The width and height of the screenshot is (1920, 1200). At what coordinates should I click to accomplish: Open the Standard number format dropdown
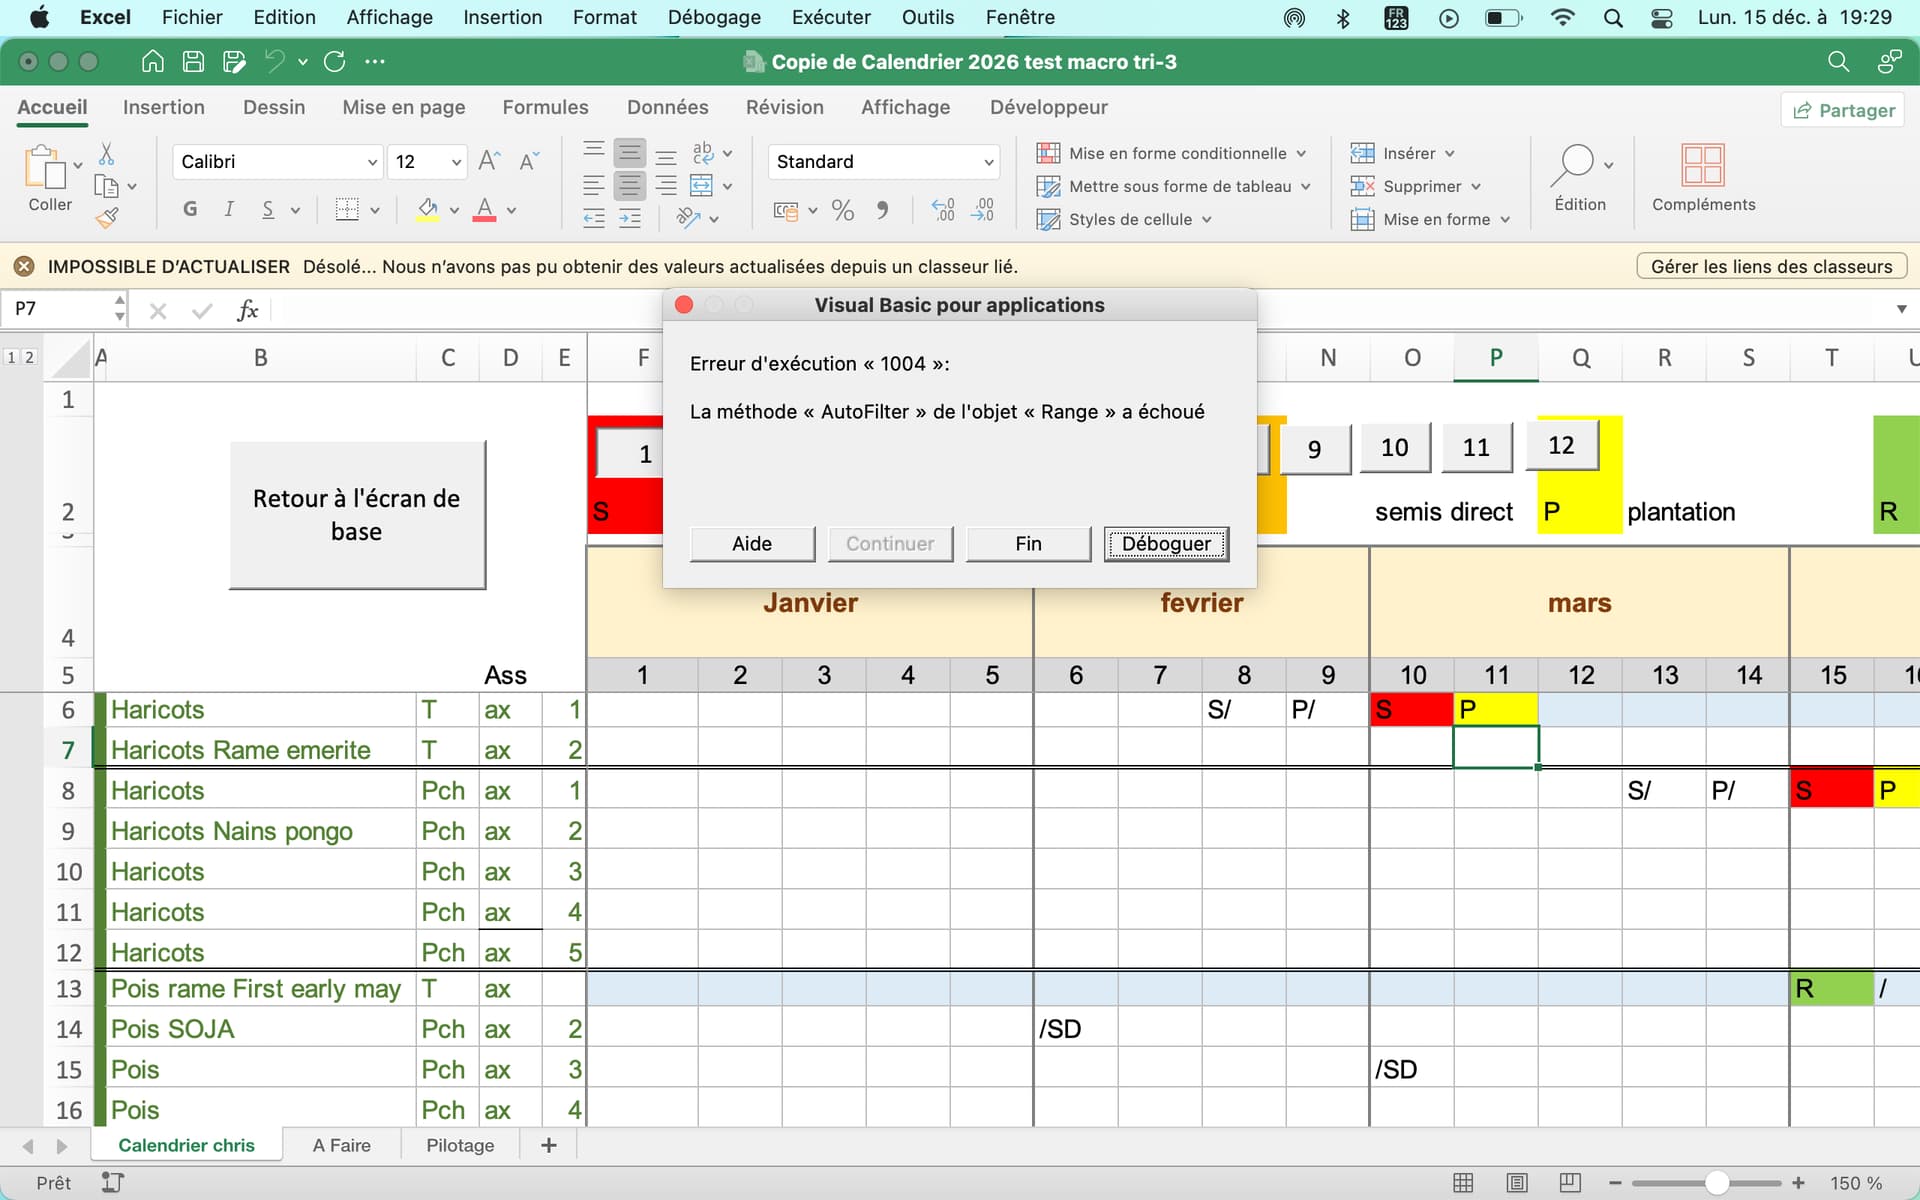click(988, 162)
